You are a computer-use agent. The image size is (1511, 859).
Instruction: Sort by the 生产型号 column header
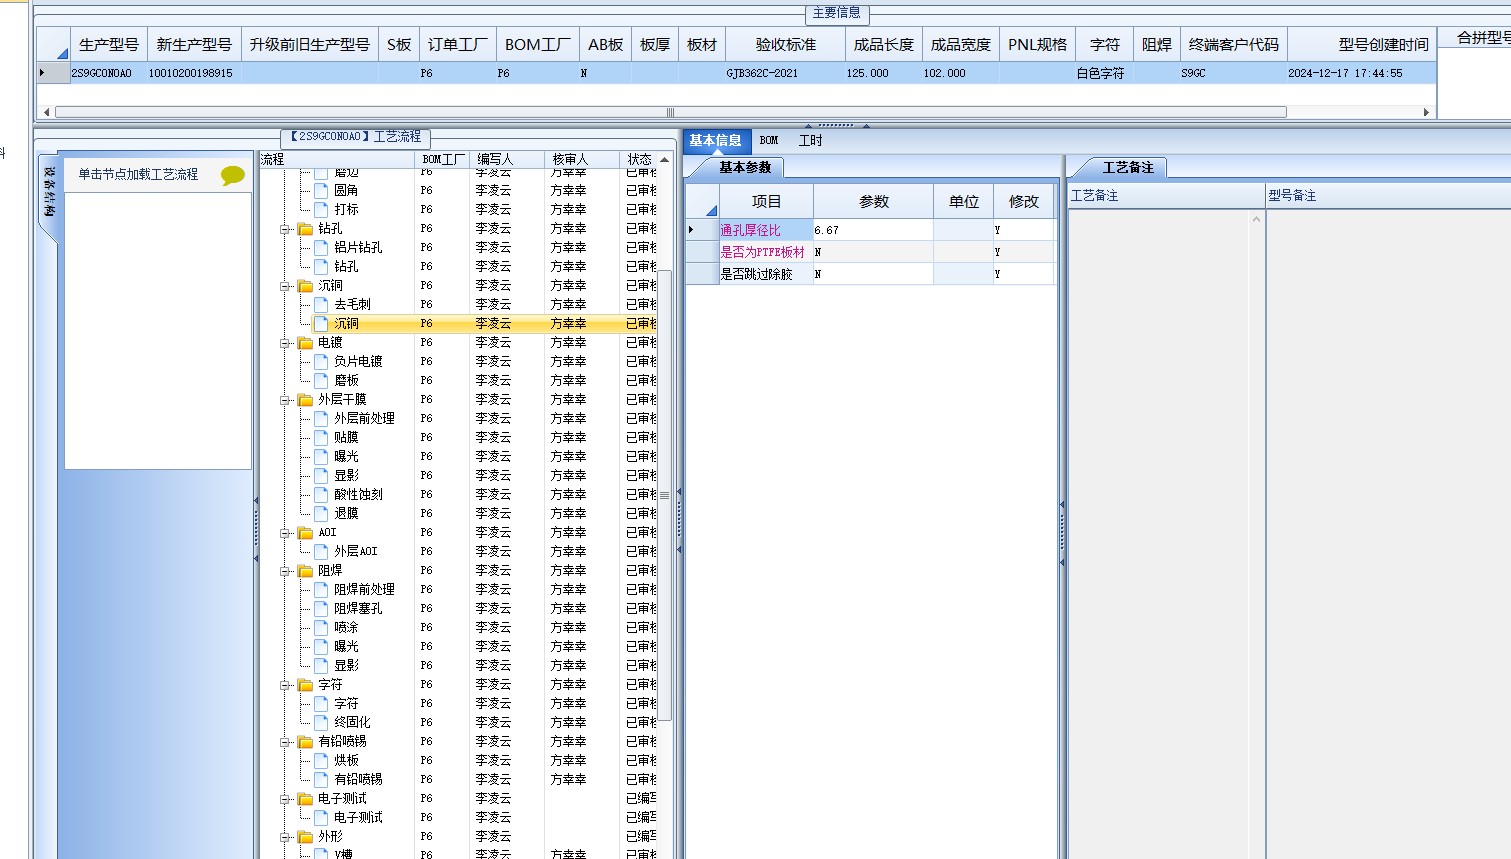pyautogui.click(x=109, y=45)
